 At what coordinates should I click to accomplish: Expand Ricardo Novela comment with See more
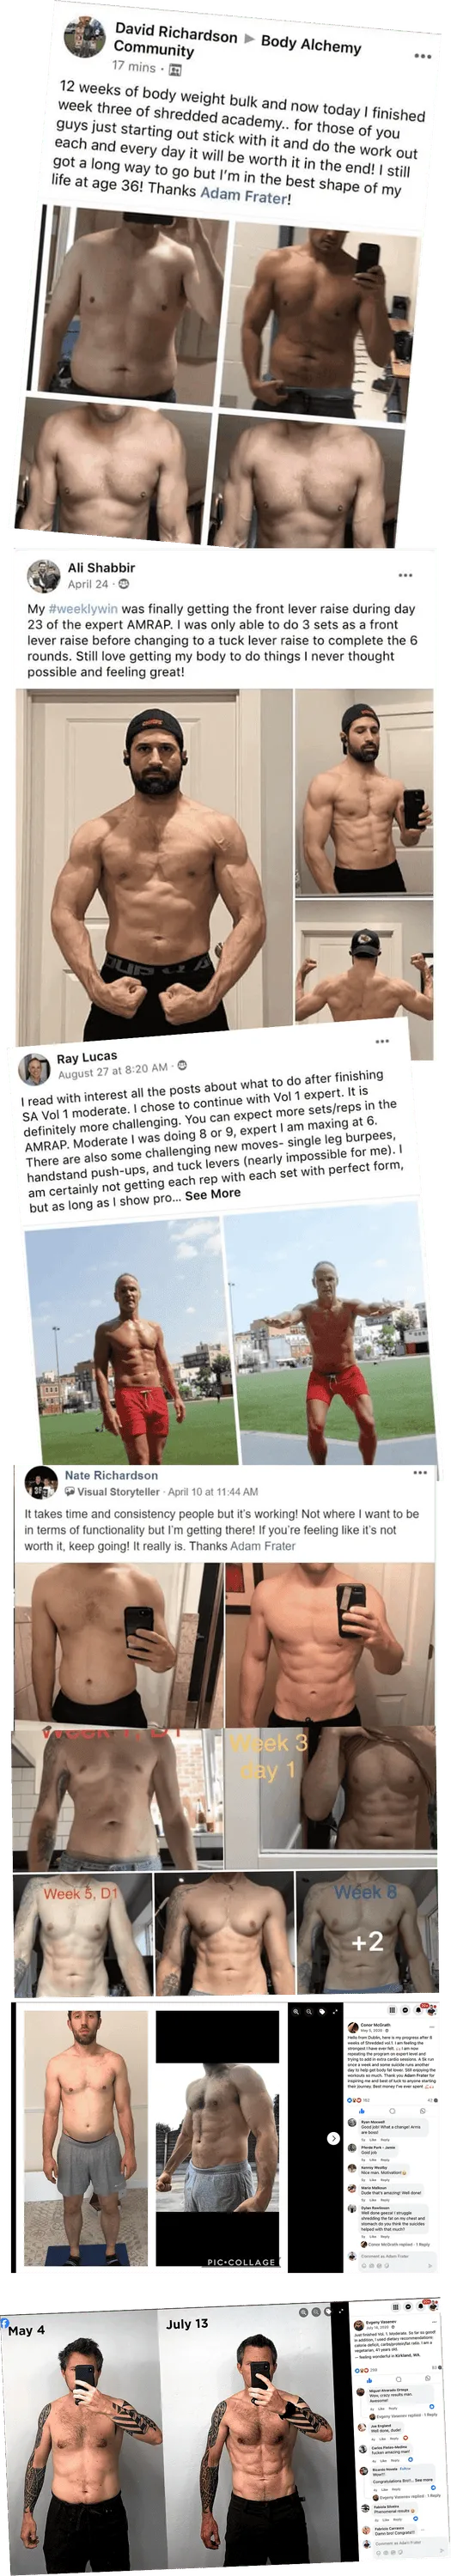pyautogui.click(x=424, y=2480)
